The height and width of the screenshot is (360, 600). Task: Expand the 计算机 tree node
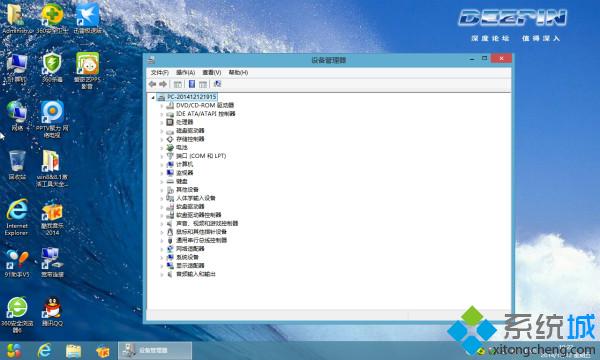coord(161,165)
